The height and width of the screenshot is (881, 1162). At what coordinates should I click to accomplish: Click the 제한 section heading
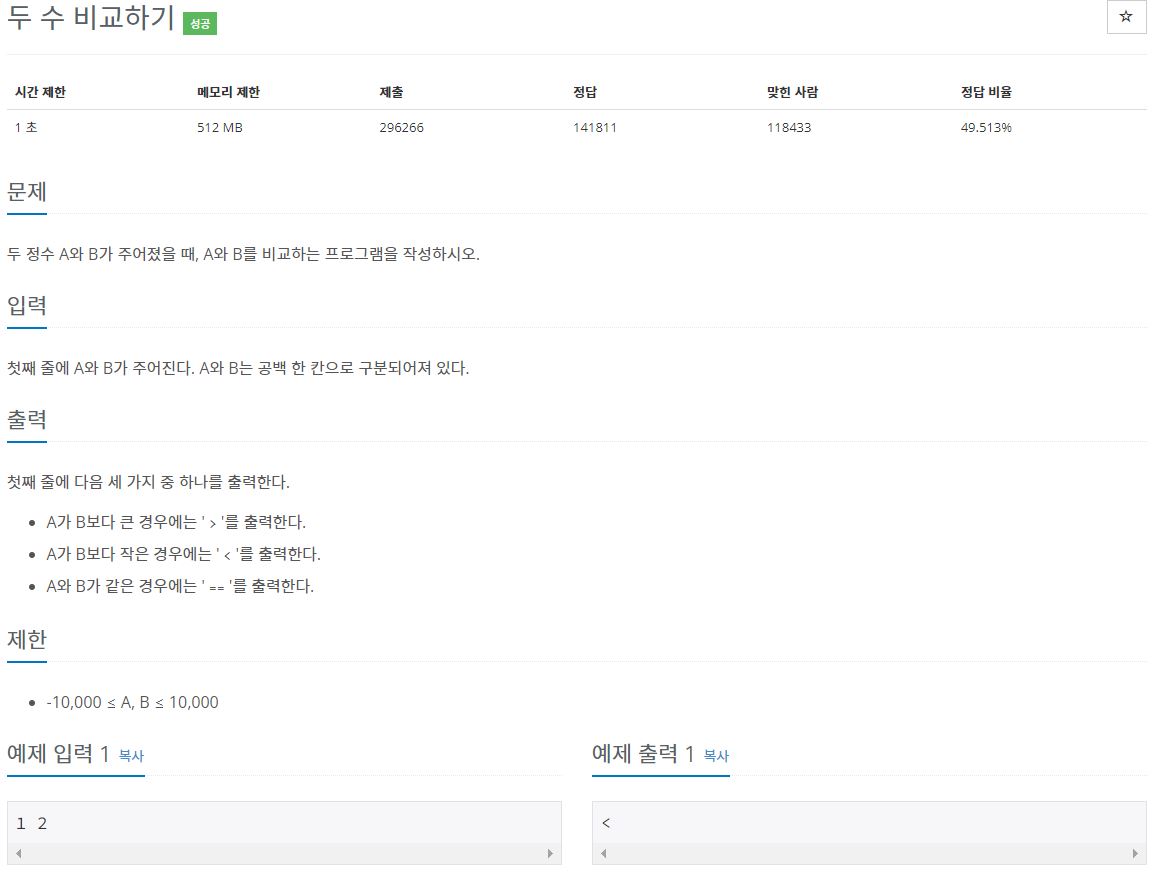tap(27, 639)
